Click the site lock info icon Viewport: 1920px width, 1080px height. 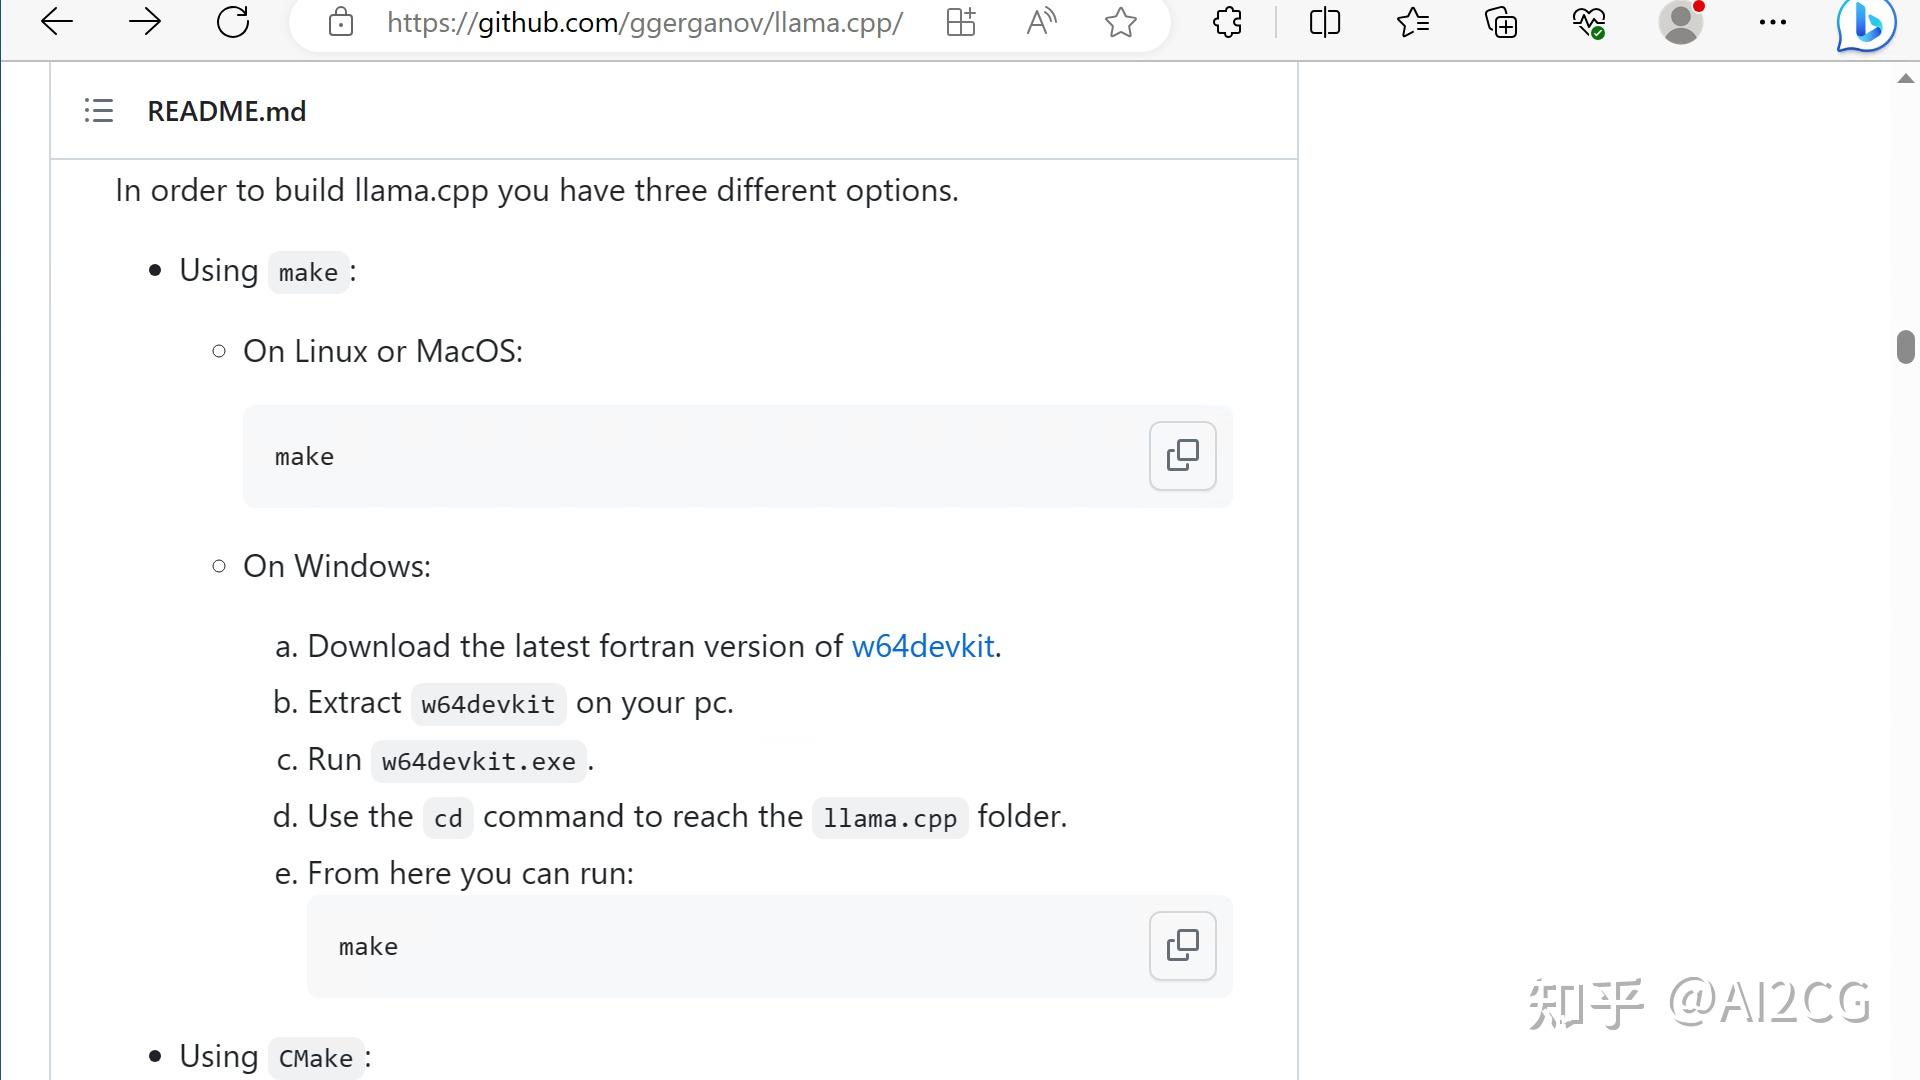click(341, 22)
